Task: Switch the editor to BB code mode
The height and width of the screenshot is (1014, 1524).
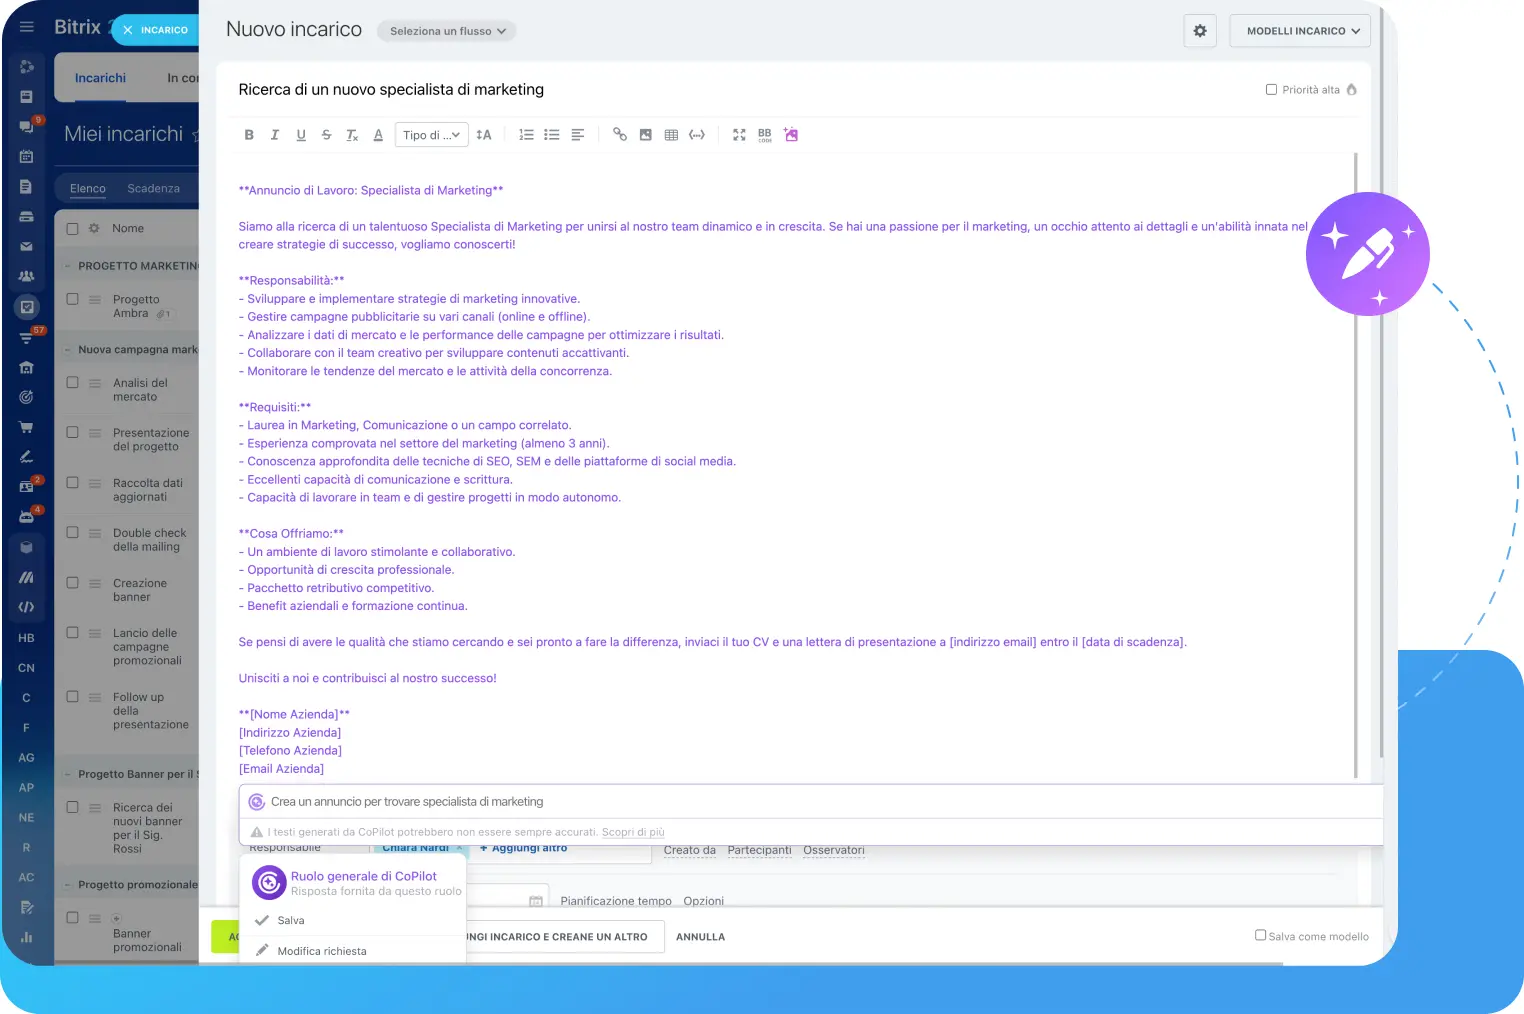Action: pyautogui.click(x=765, y=135)
